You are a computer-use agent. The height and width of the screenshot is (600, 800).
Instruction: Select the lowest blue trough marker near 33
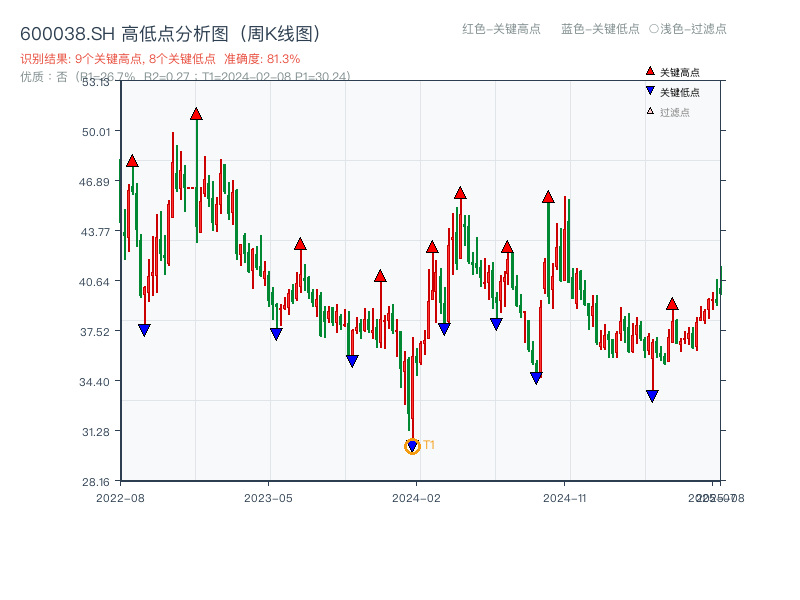(x=653, y=394)
